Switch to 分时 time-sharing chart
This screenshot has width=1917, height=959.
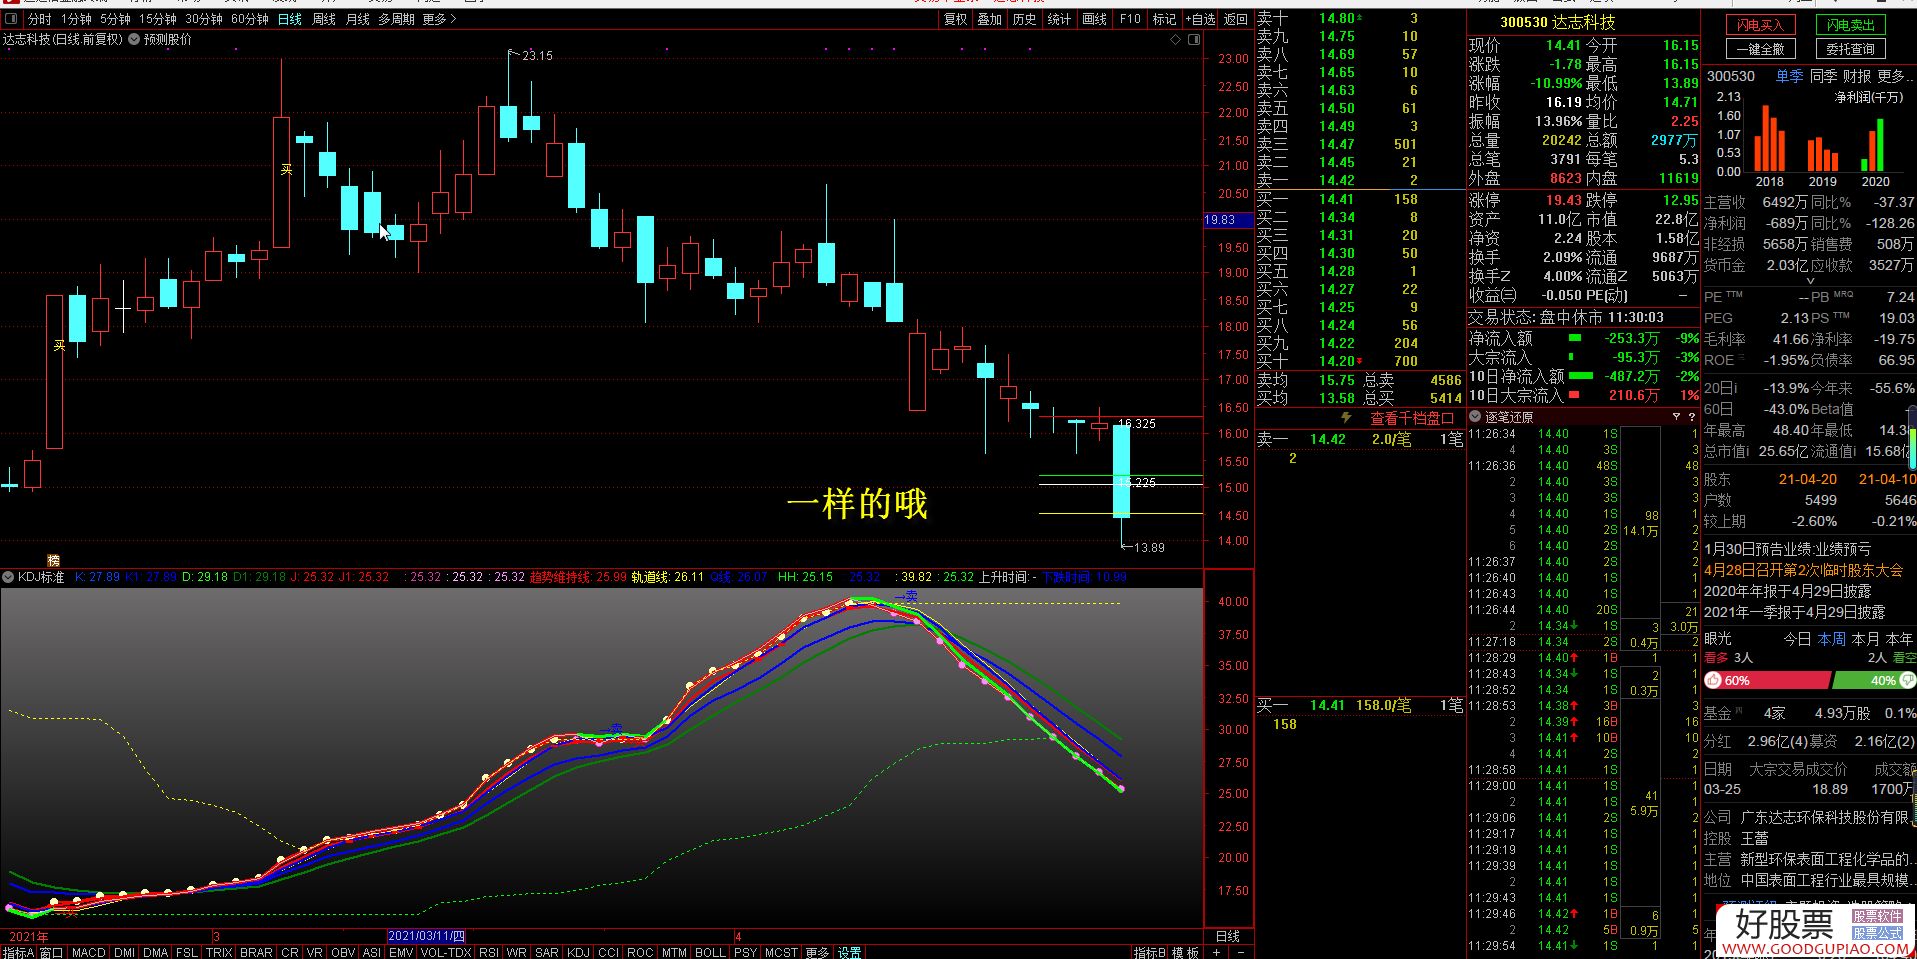click(x=39, y=19)
